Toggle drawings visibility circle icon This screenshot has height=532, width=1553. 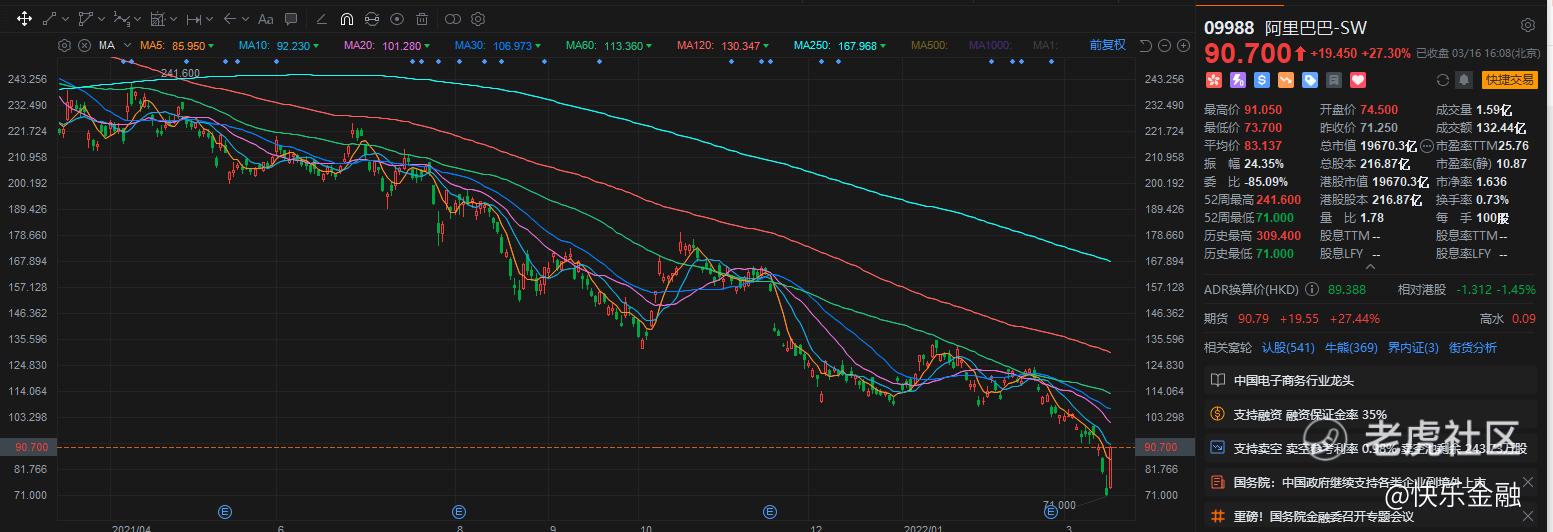click(x=397, y=18)
